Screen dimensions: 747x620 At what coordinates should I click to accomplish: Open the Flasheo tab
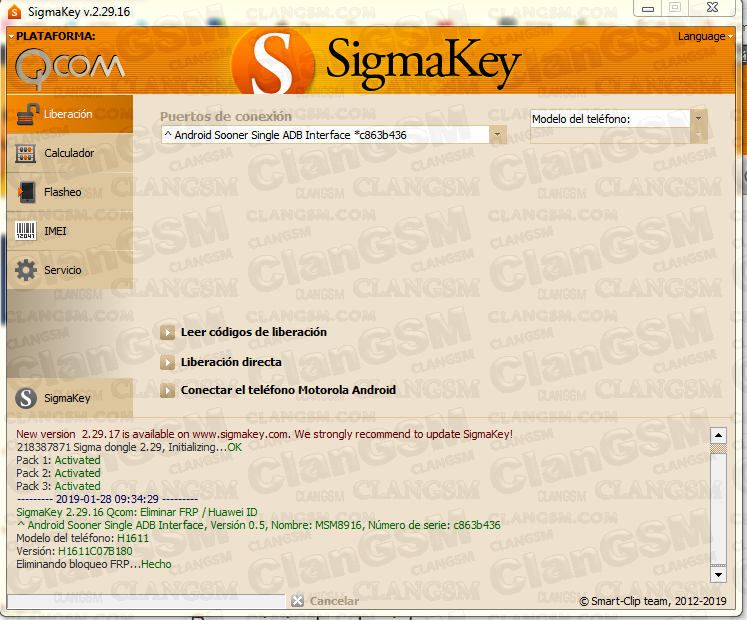[x=70, y=192]
